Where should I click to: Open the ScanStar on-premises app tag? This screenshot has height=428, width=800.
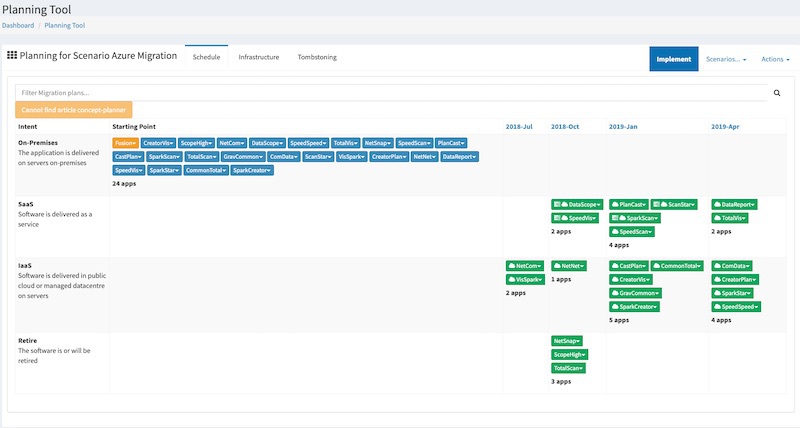(318, 157)
